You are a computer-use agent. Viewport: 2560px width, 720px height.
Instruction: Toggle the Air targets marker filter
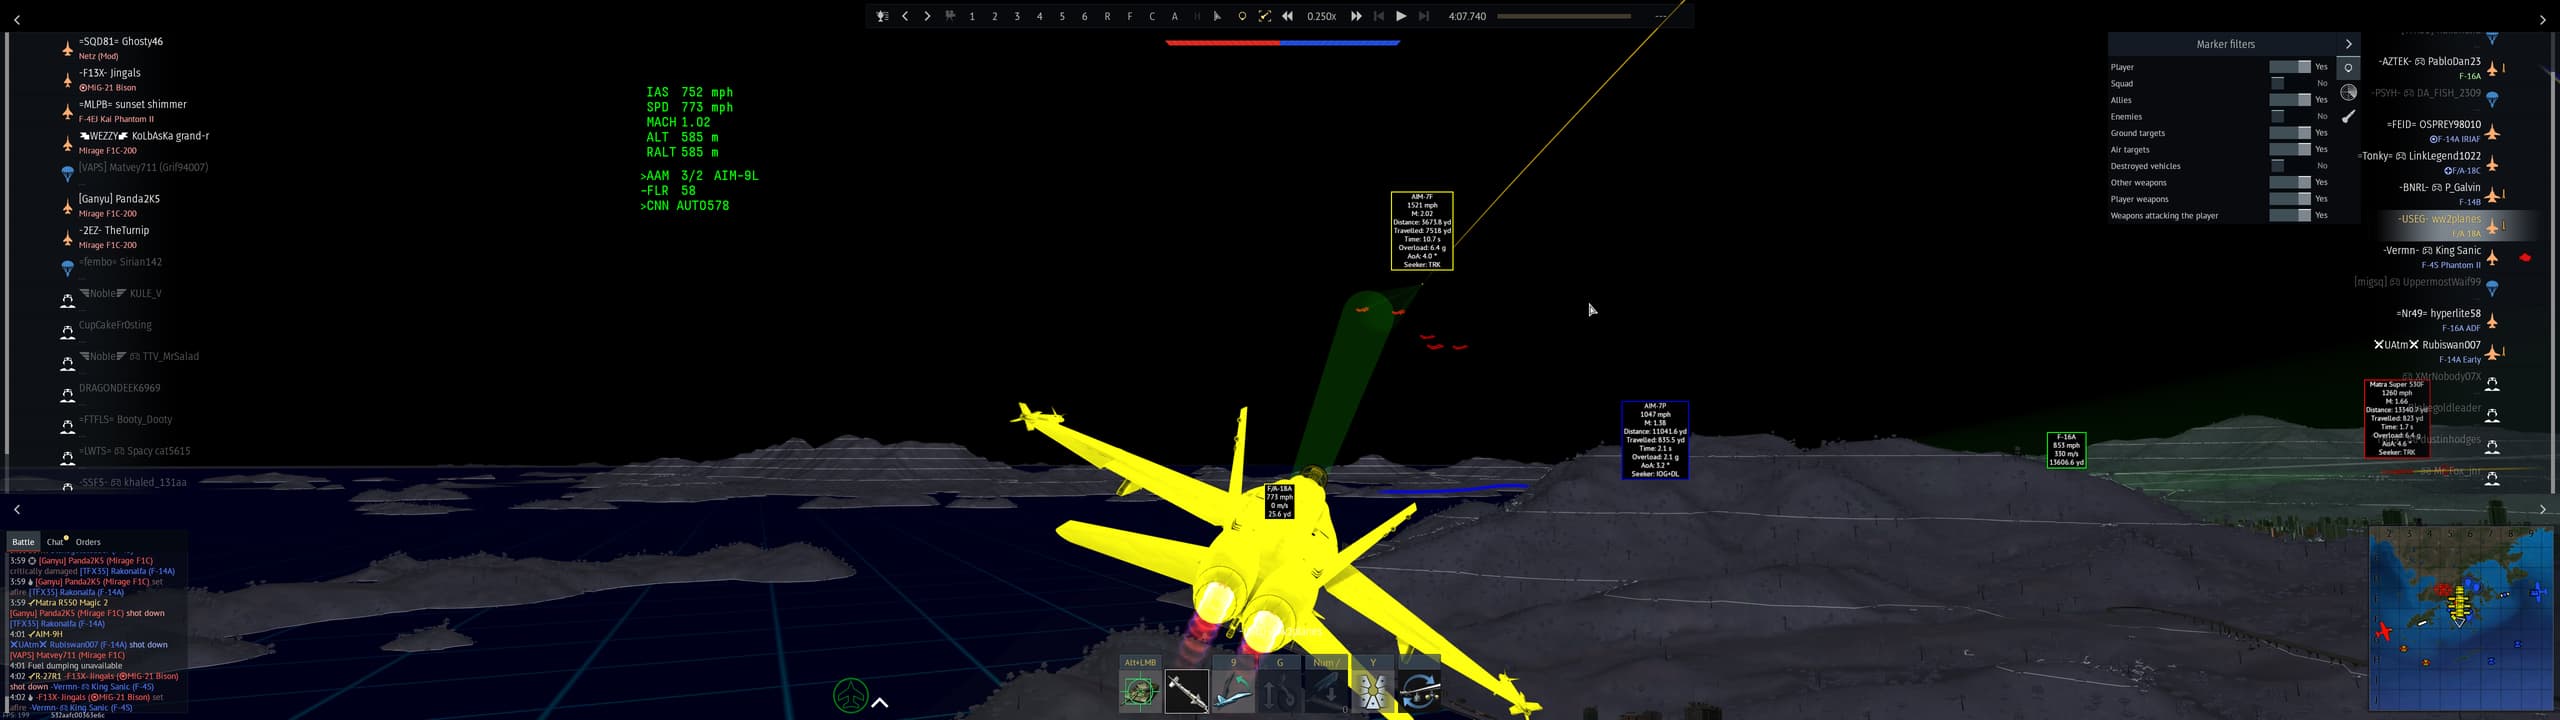point(2289,149)
